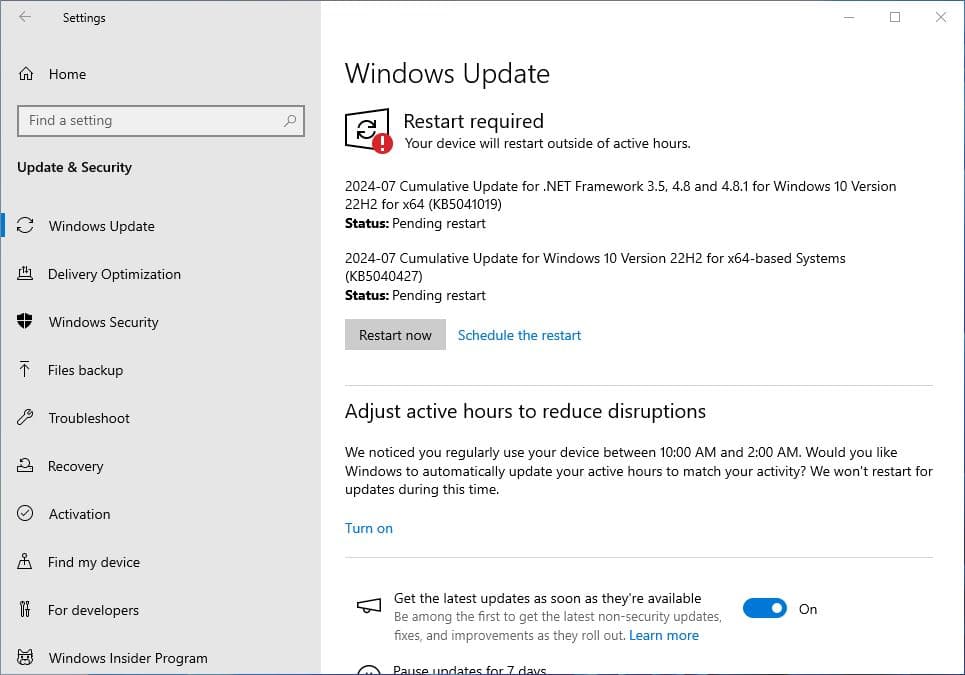Click Turn on active hours link
Screen dimensions: 965x675
tap(369, 528)
